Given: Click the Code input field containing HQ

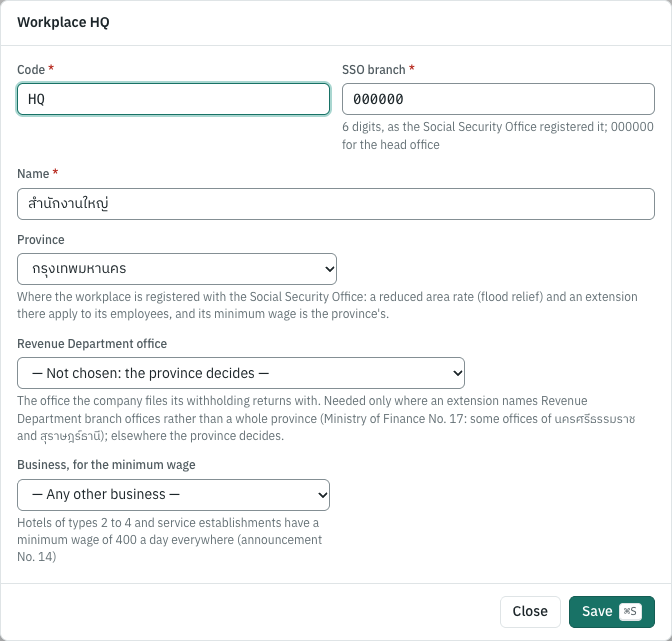Looking at the screenshot, I should click(174, 99).
